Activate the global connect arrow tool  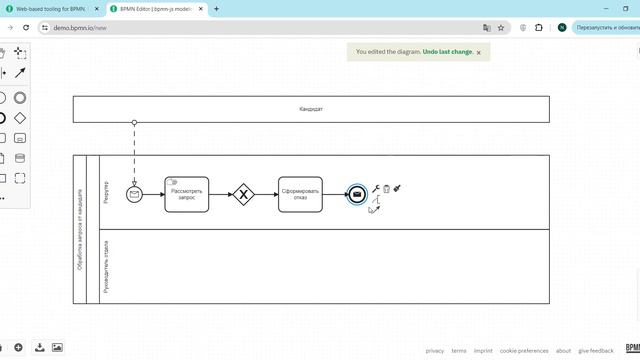click(20, 73)
